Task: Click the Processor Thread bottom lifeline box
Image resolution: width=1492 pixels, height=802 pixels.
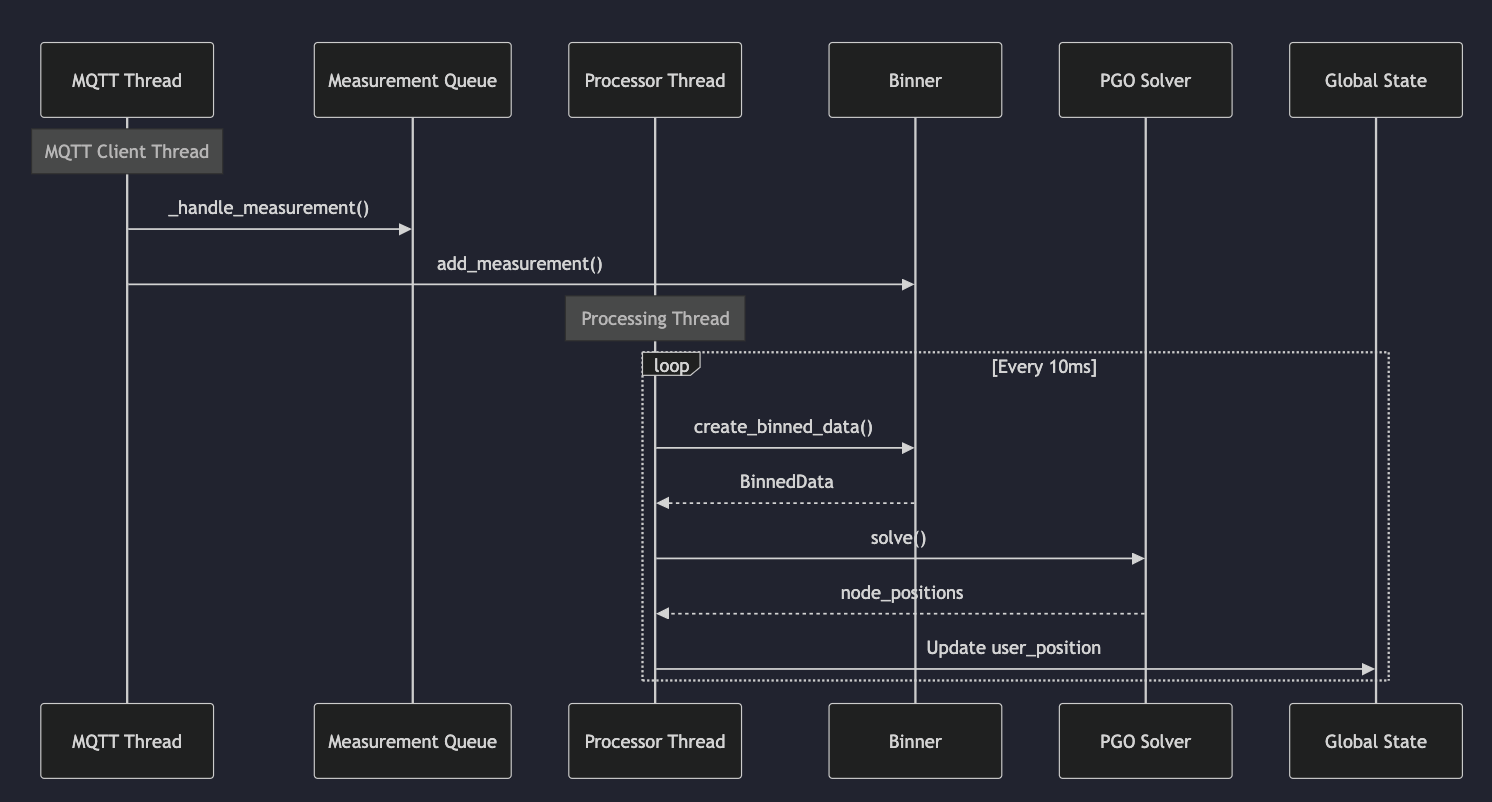Action: point(654,741)
